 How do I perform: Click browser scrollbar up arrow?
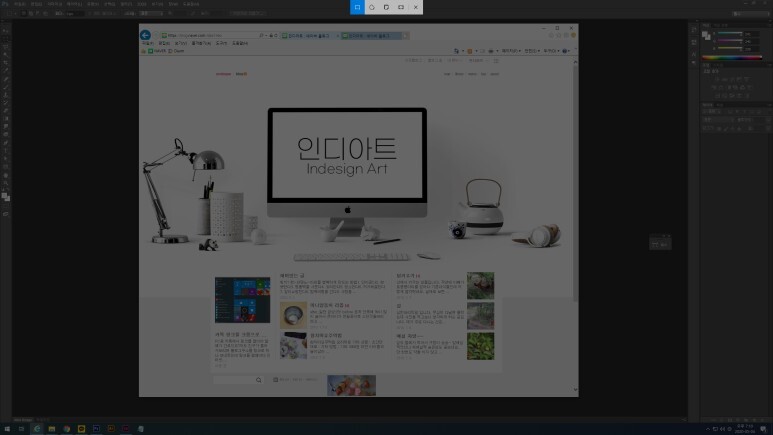click(575, 62)
